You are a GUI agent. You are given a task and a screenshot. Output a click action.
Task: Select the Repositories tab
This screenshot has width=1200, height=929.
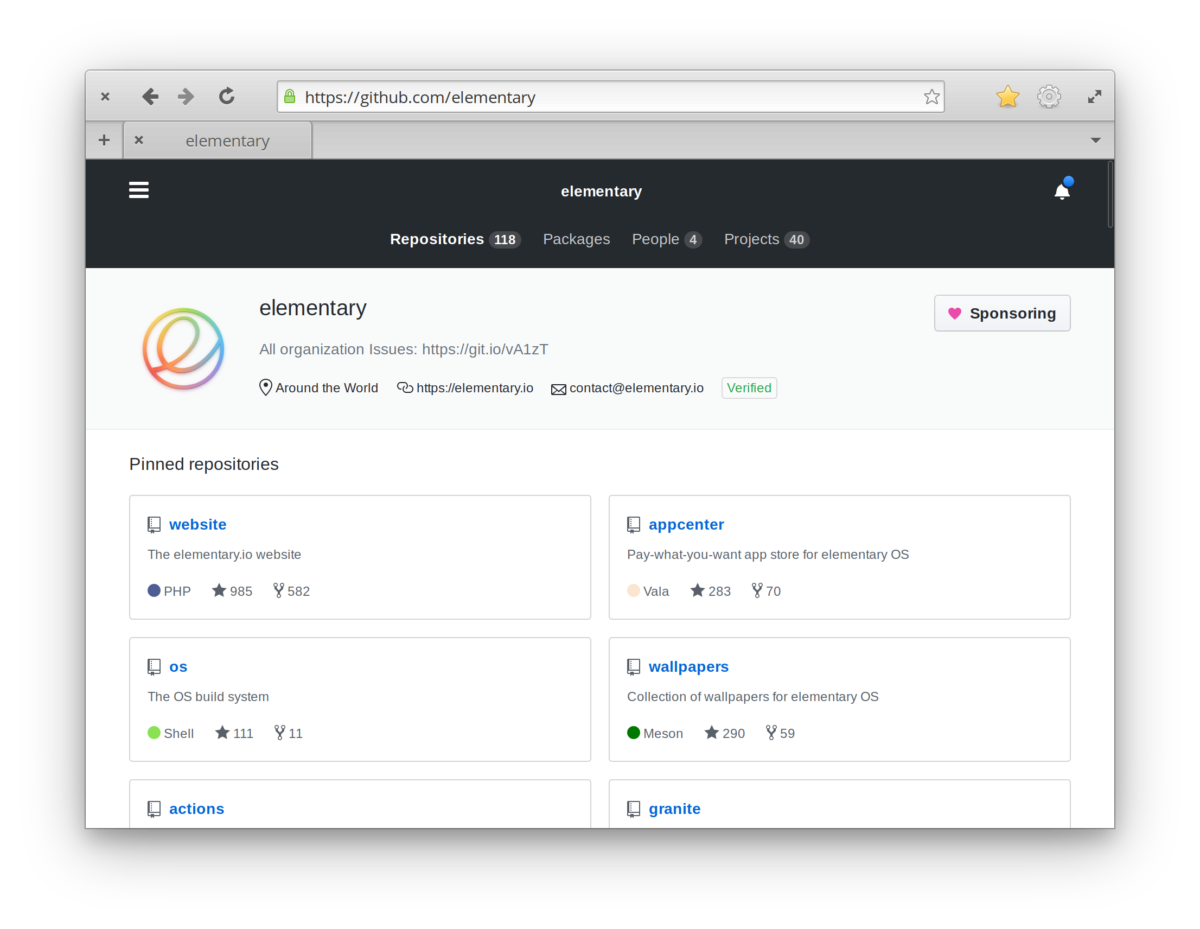[x=455, y=239]
